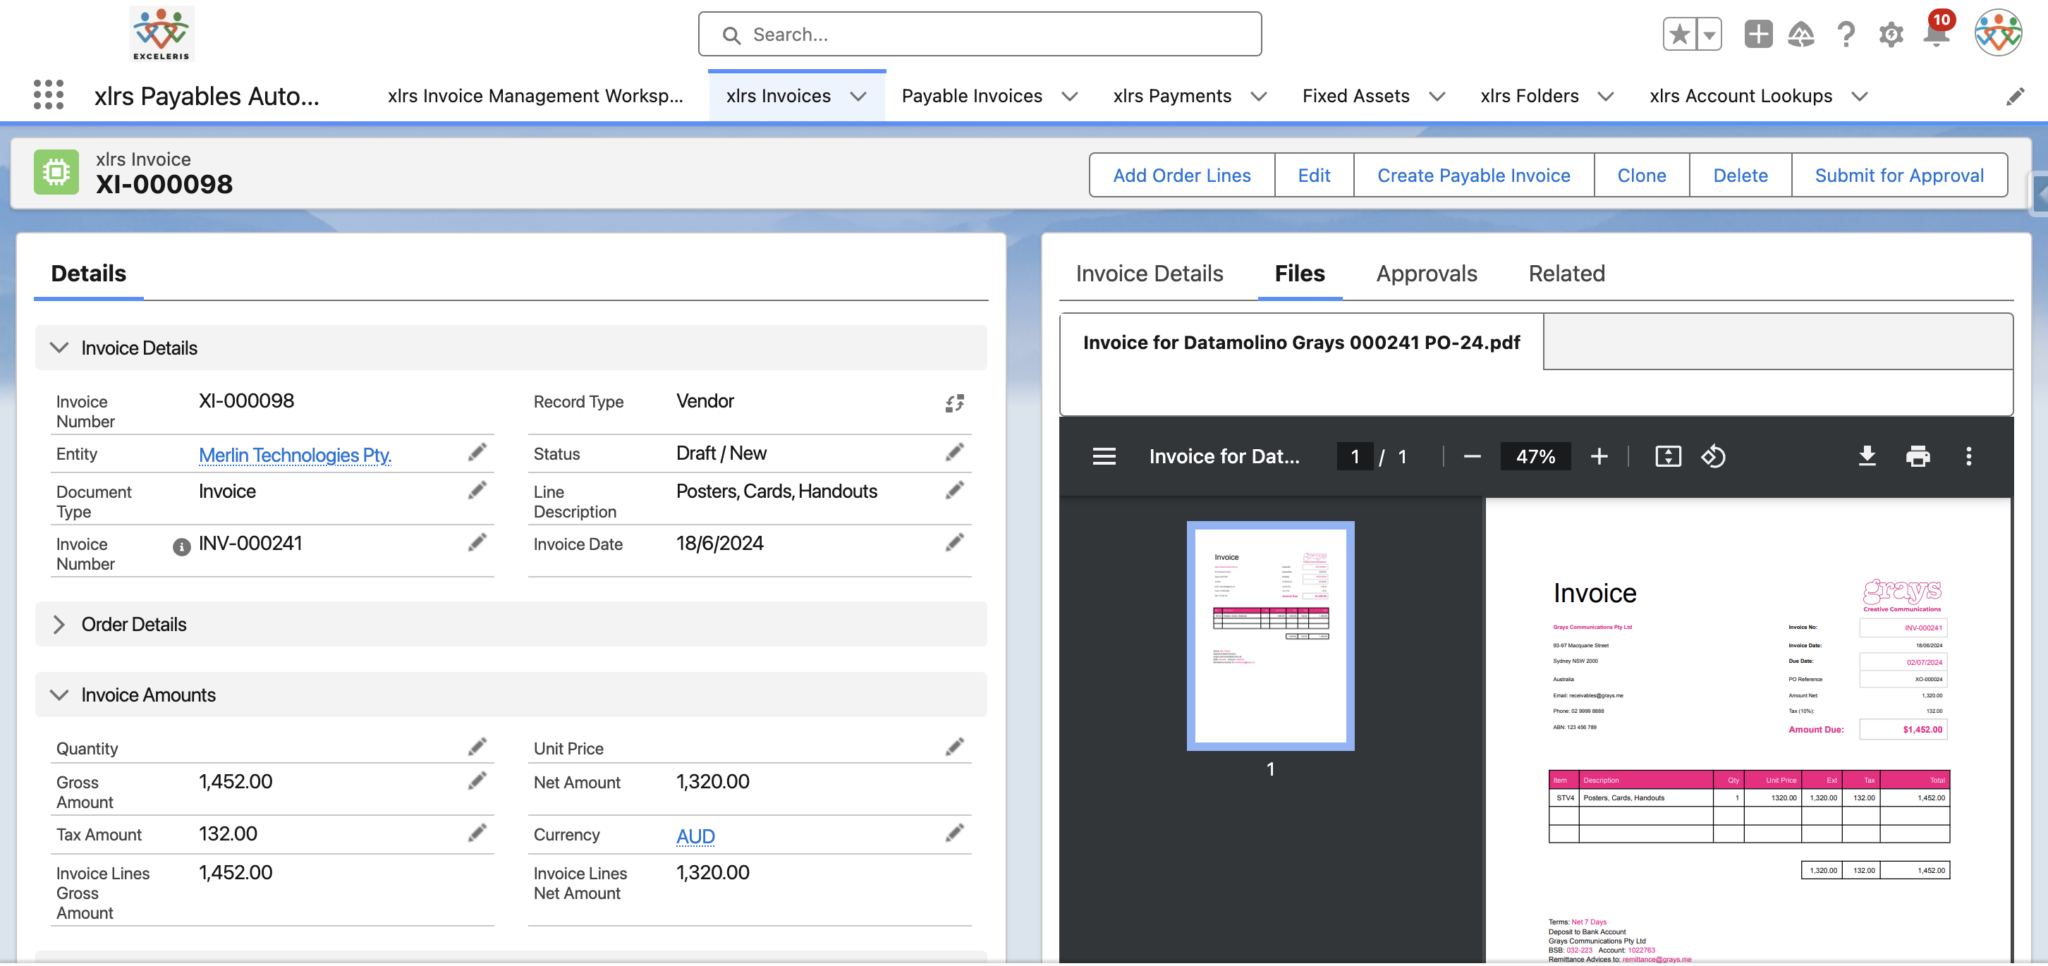Switch to Invoice Details right-panel tab
The height and width of the screenshot is (966, 2048).
click(1149, 273)
